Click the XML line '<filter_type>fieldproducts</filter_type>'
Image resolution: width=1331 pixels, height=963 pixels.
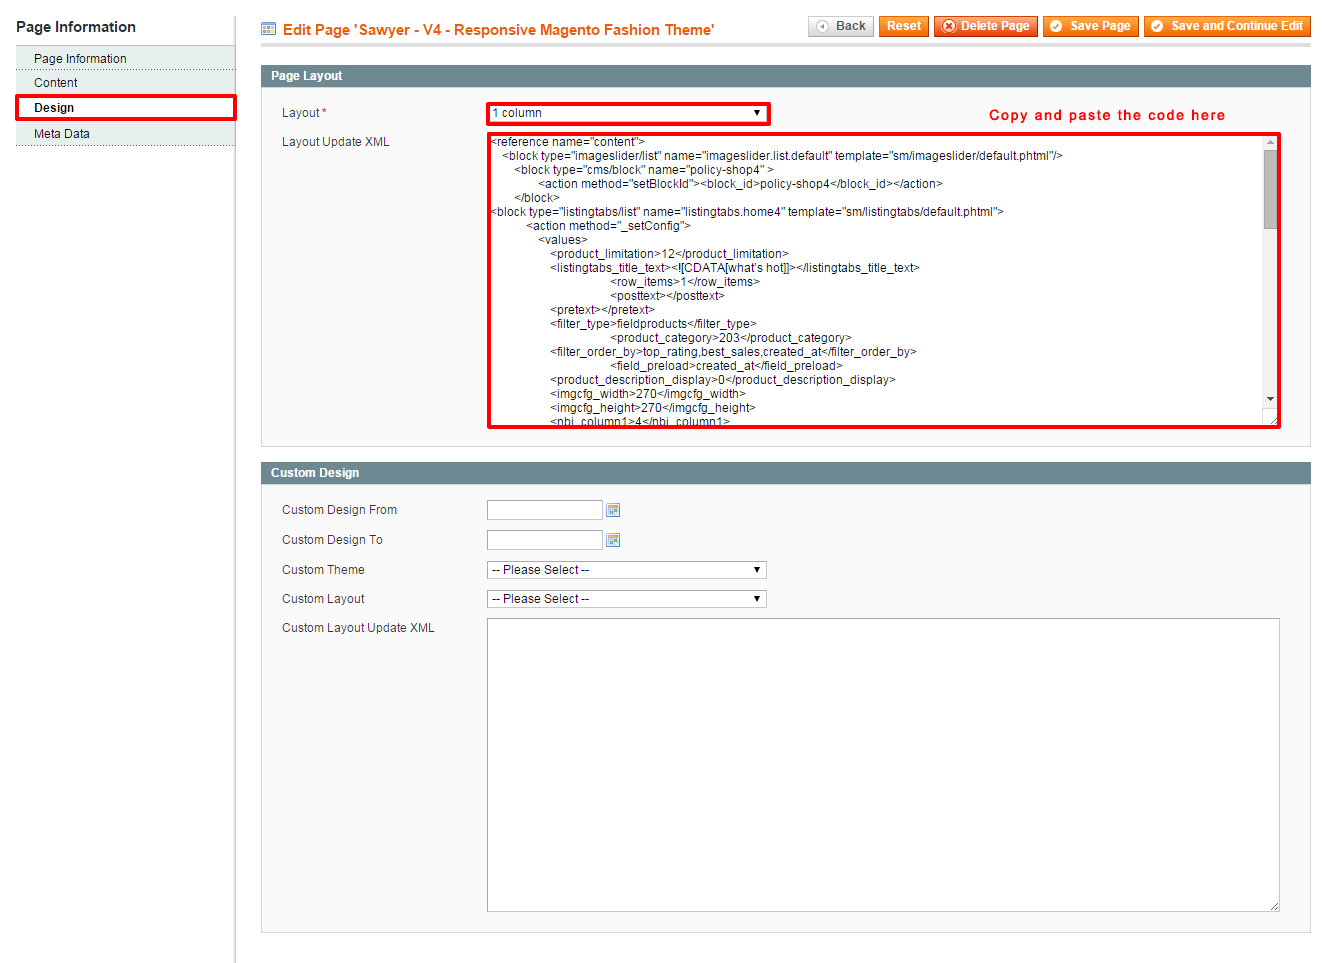pyautogui.click(x=653, y=324)
